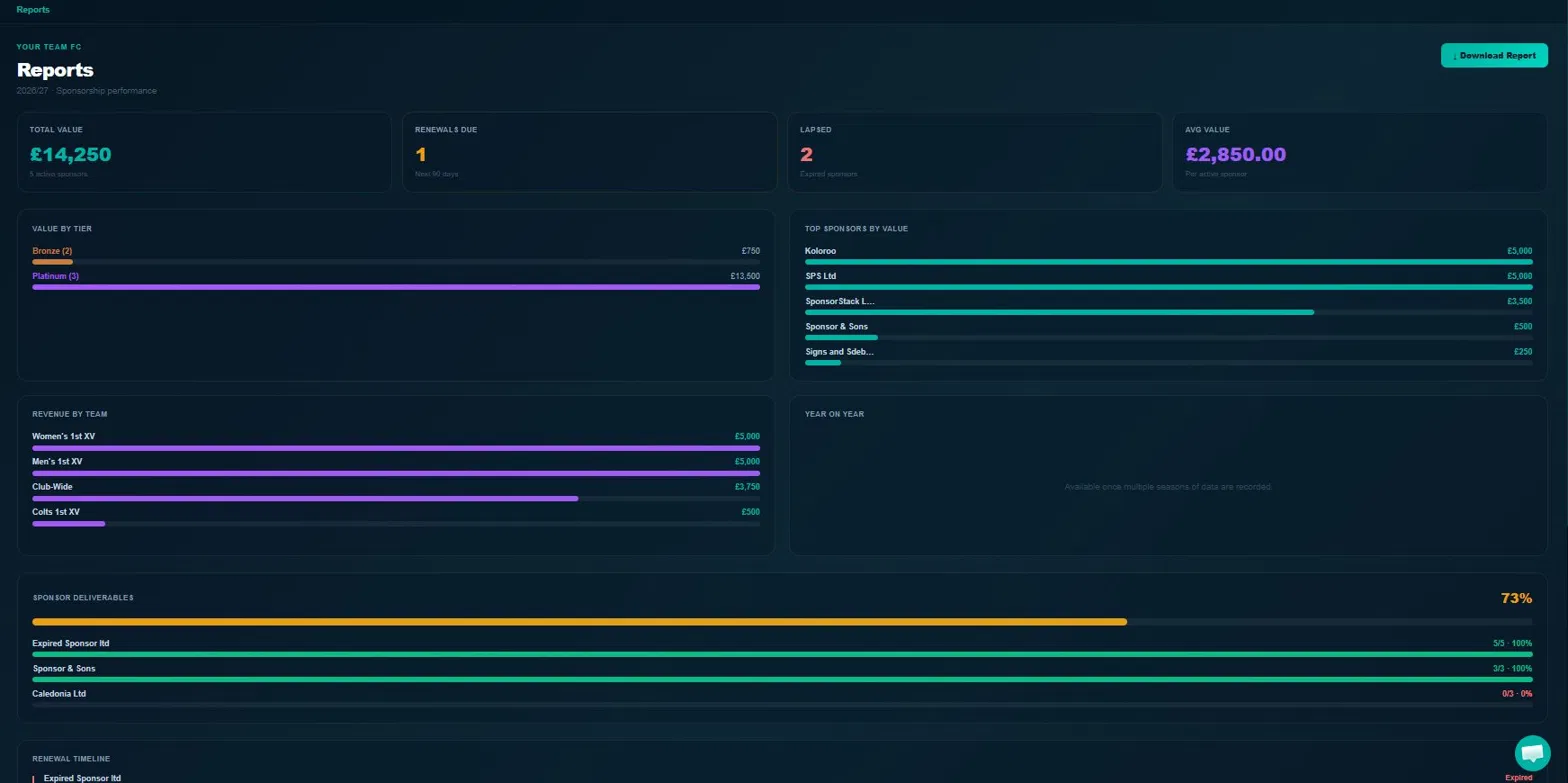The height and width of the screenshot is (783, 1568).
Task: Click the Expired status in renewal timeline
Action: [x=1518, y=777]
